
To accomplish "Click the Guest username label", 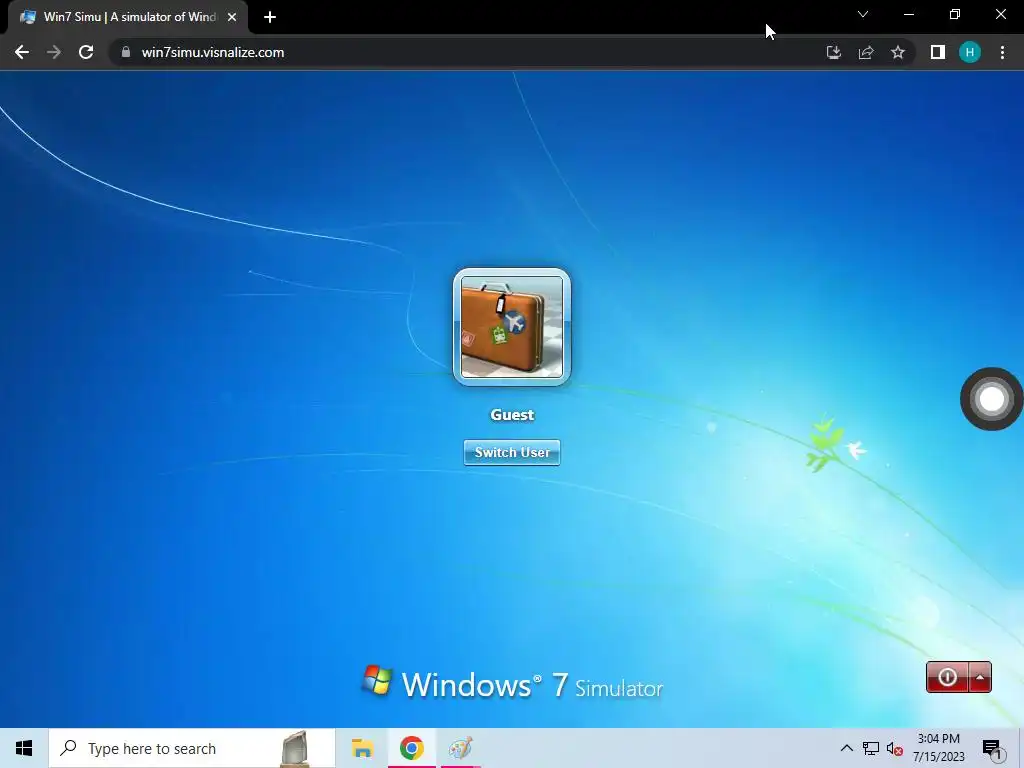I will (x=512, y=415).
